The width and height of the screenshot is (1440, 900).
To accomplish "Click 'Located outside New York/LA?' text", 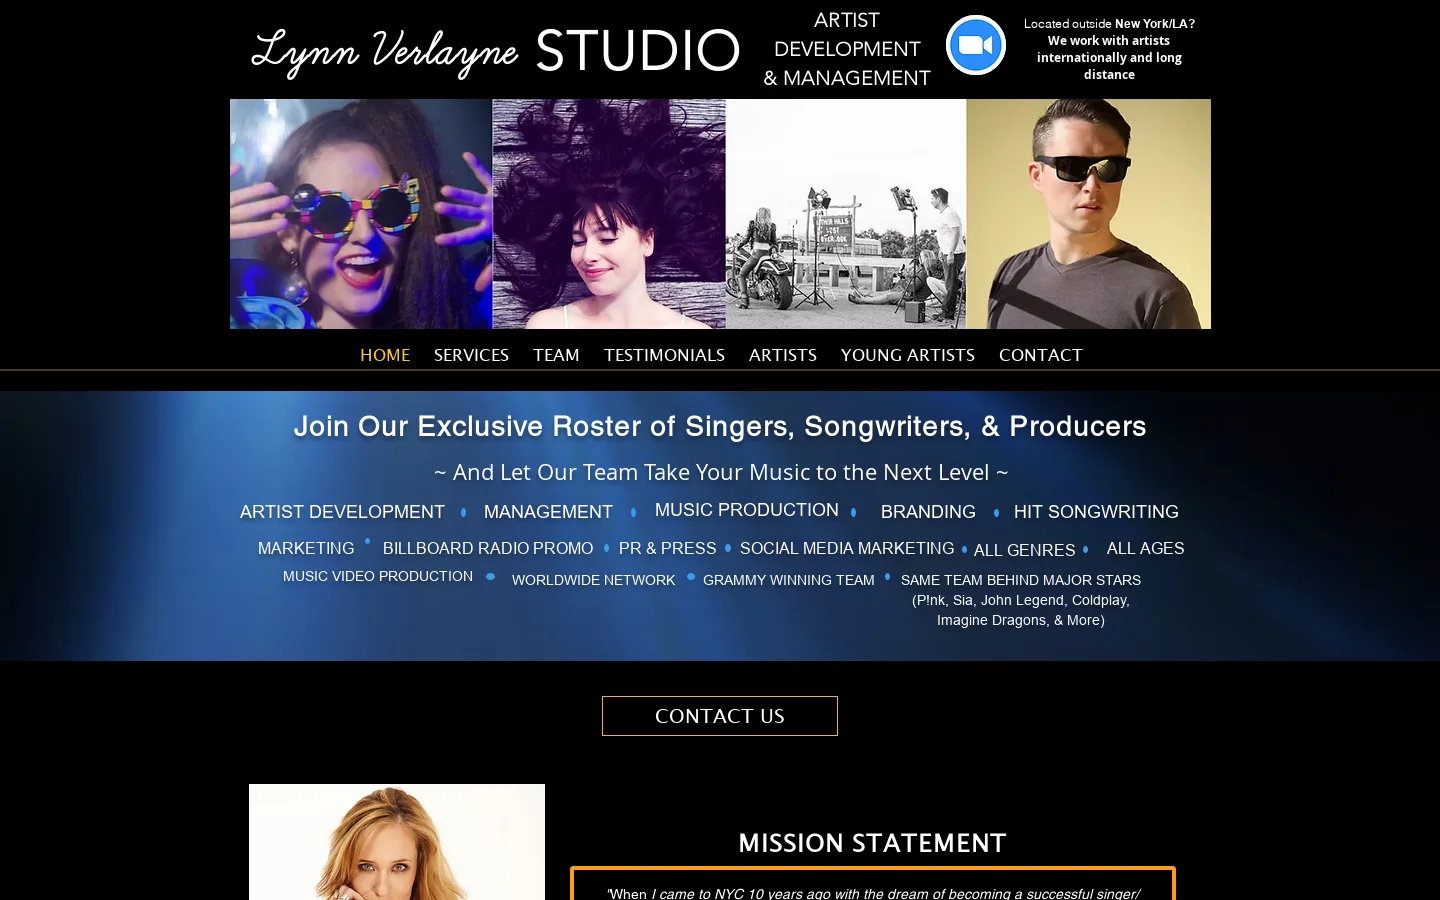I will pos(1109,24).
